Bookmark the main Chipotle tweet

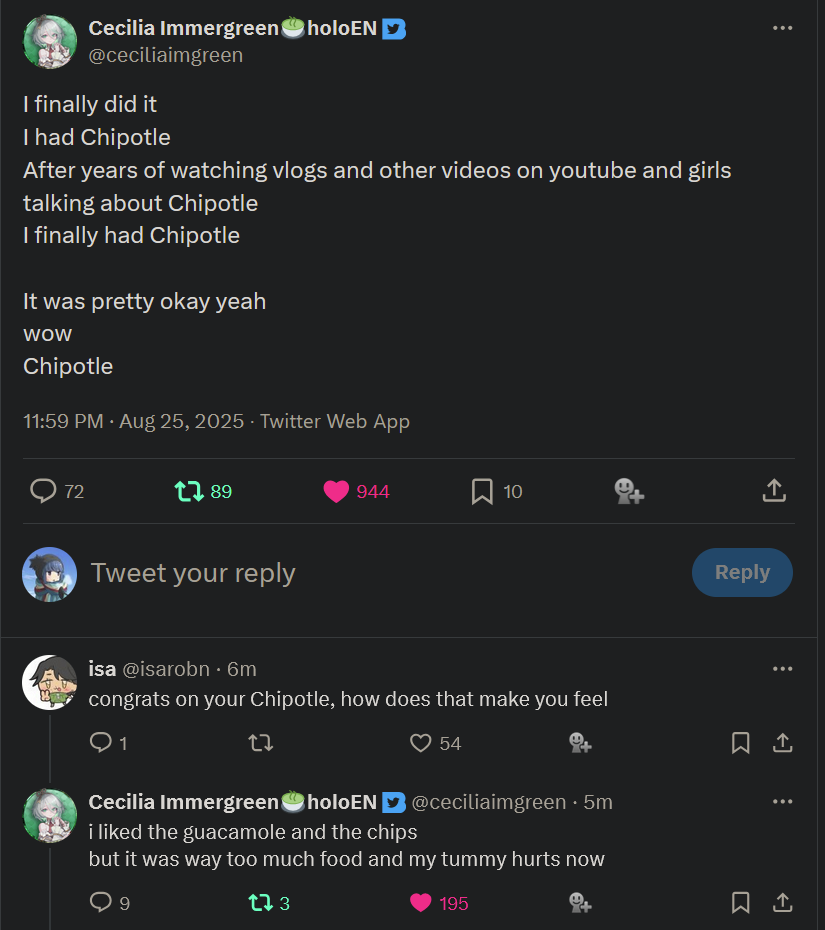482,491
